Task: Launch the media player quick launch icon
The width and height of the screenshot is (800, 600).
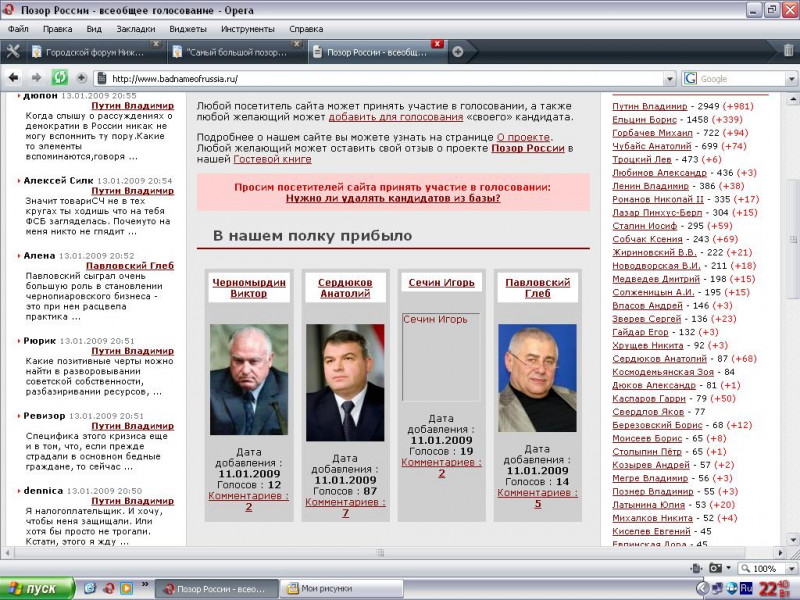Action: 126,589
